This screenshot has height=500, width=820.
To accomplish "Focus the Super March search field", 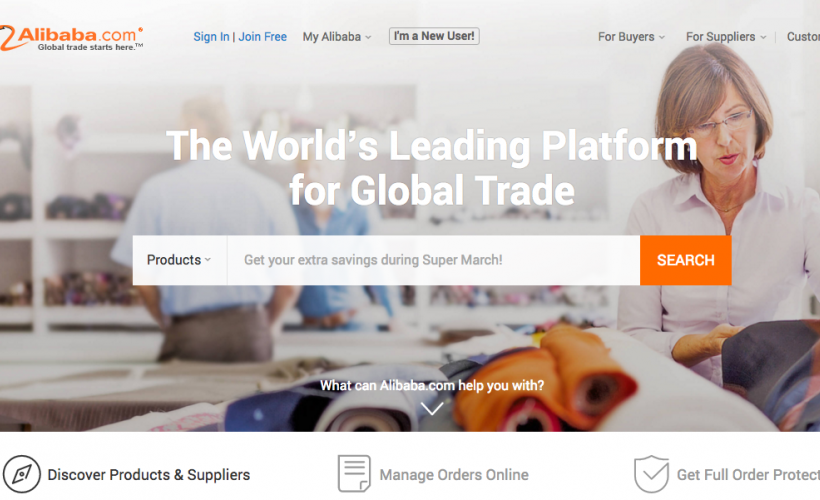I will click(434, 260).
